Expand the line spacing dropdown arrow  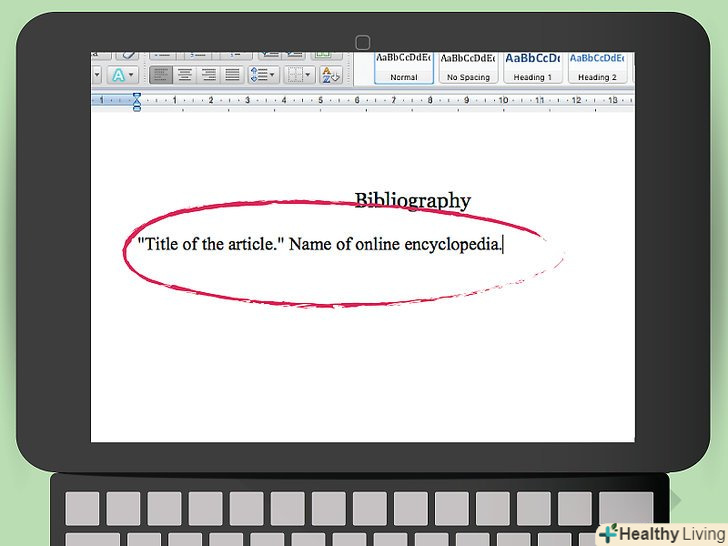pyautogui.click(x=272, y=75)
